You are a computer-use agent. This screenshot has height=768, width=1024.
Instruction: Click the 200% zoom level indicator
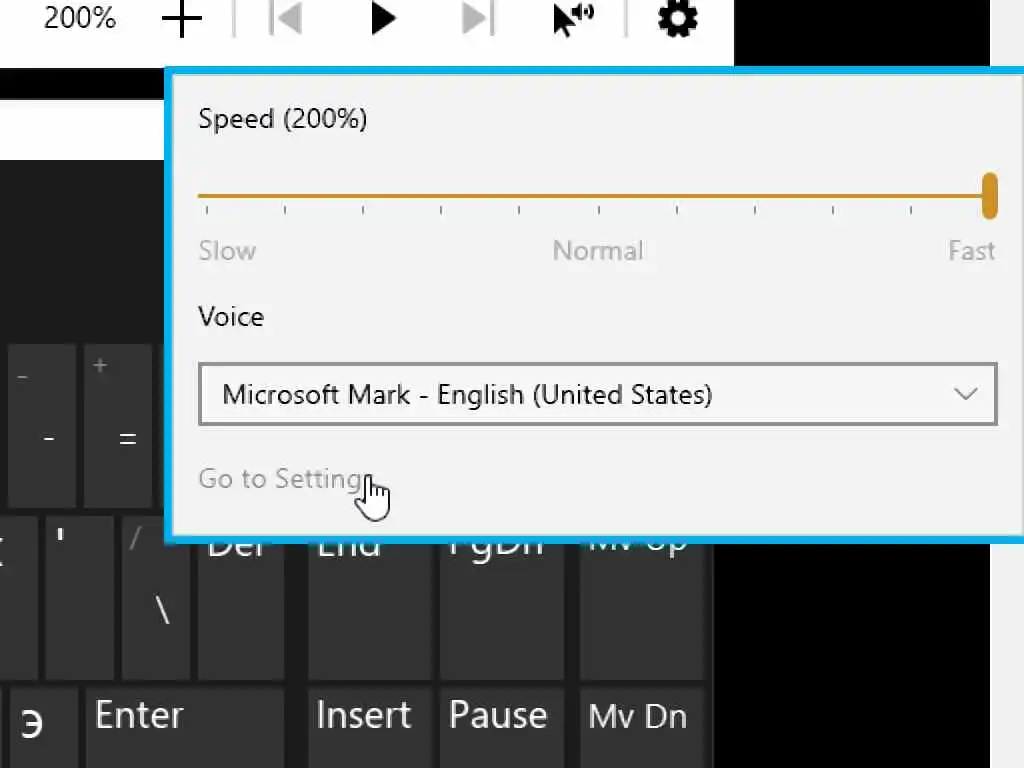(80, 18)
